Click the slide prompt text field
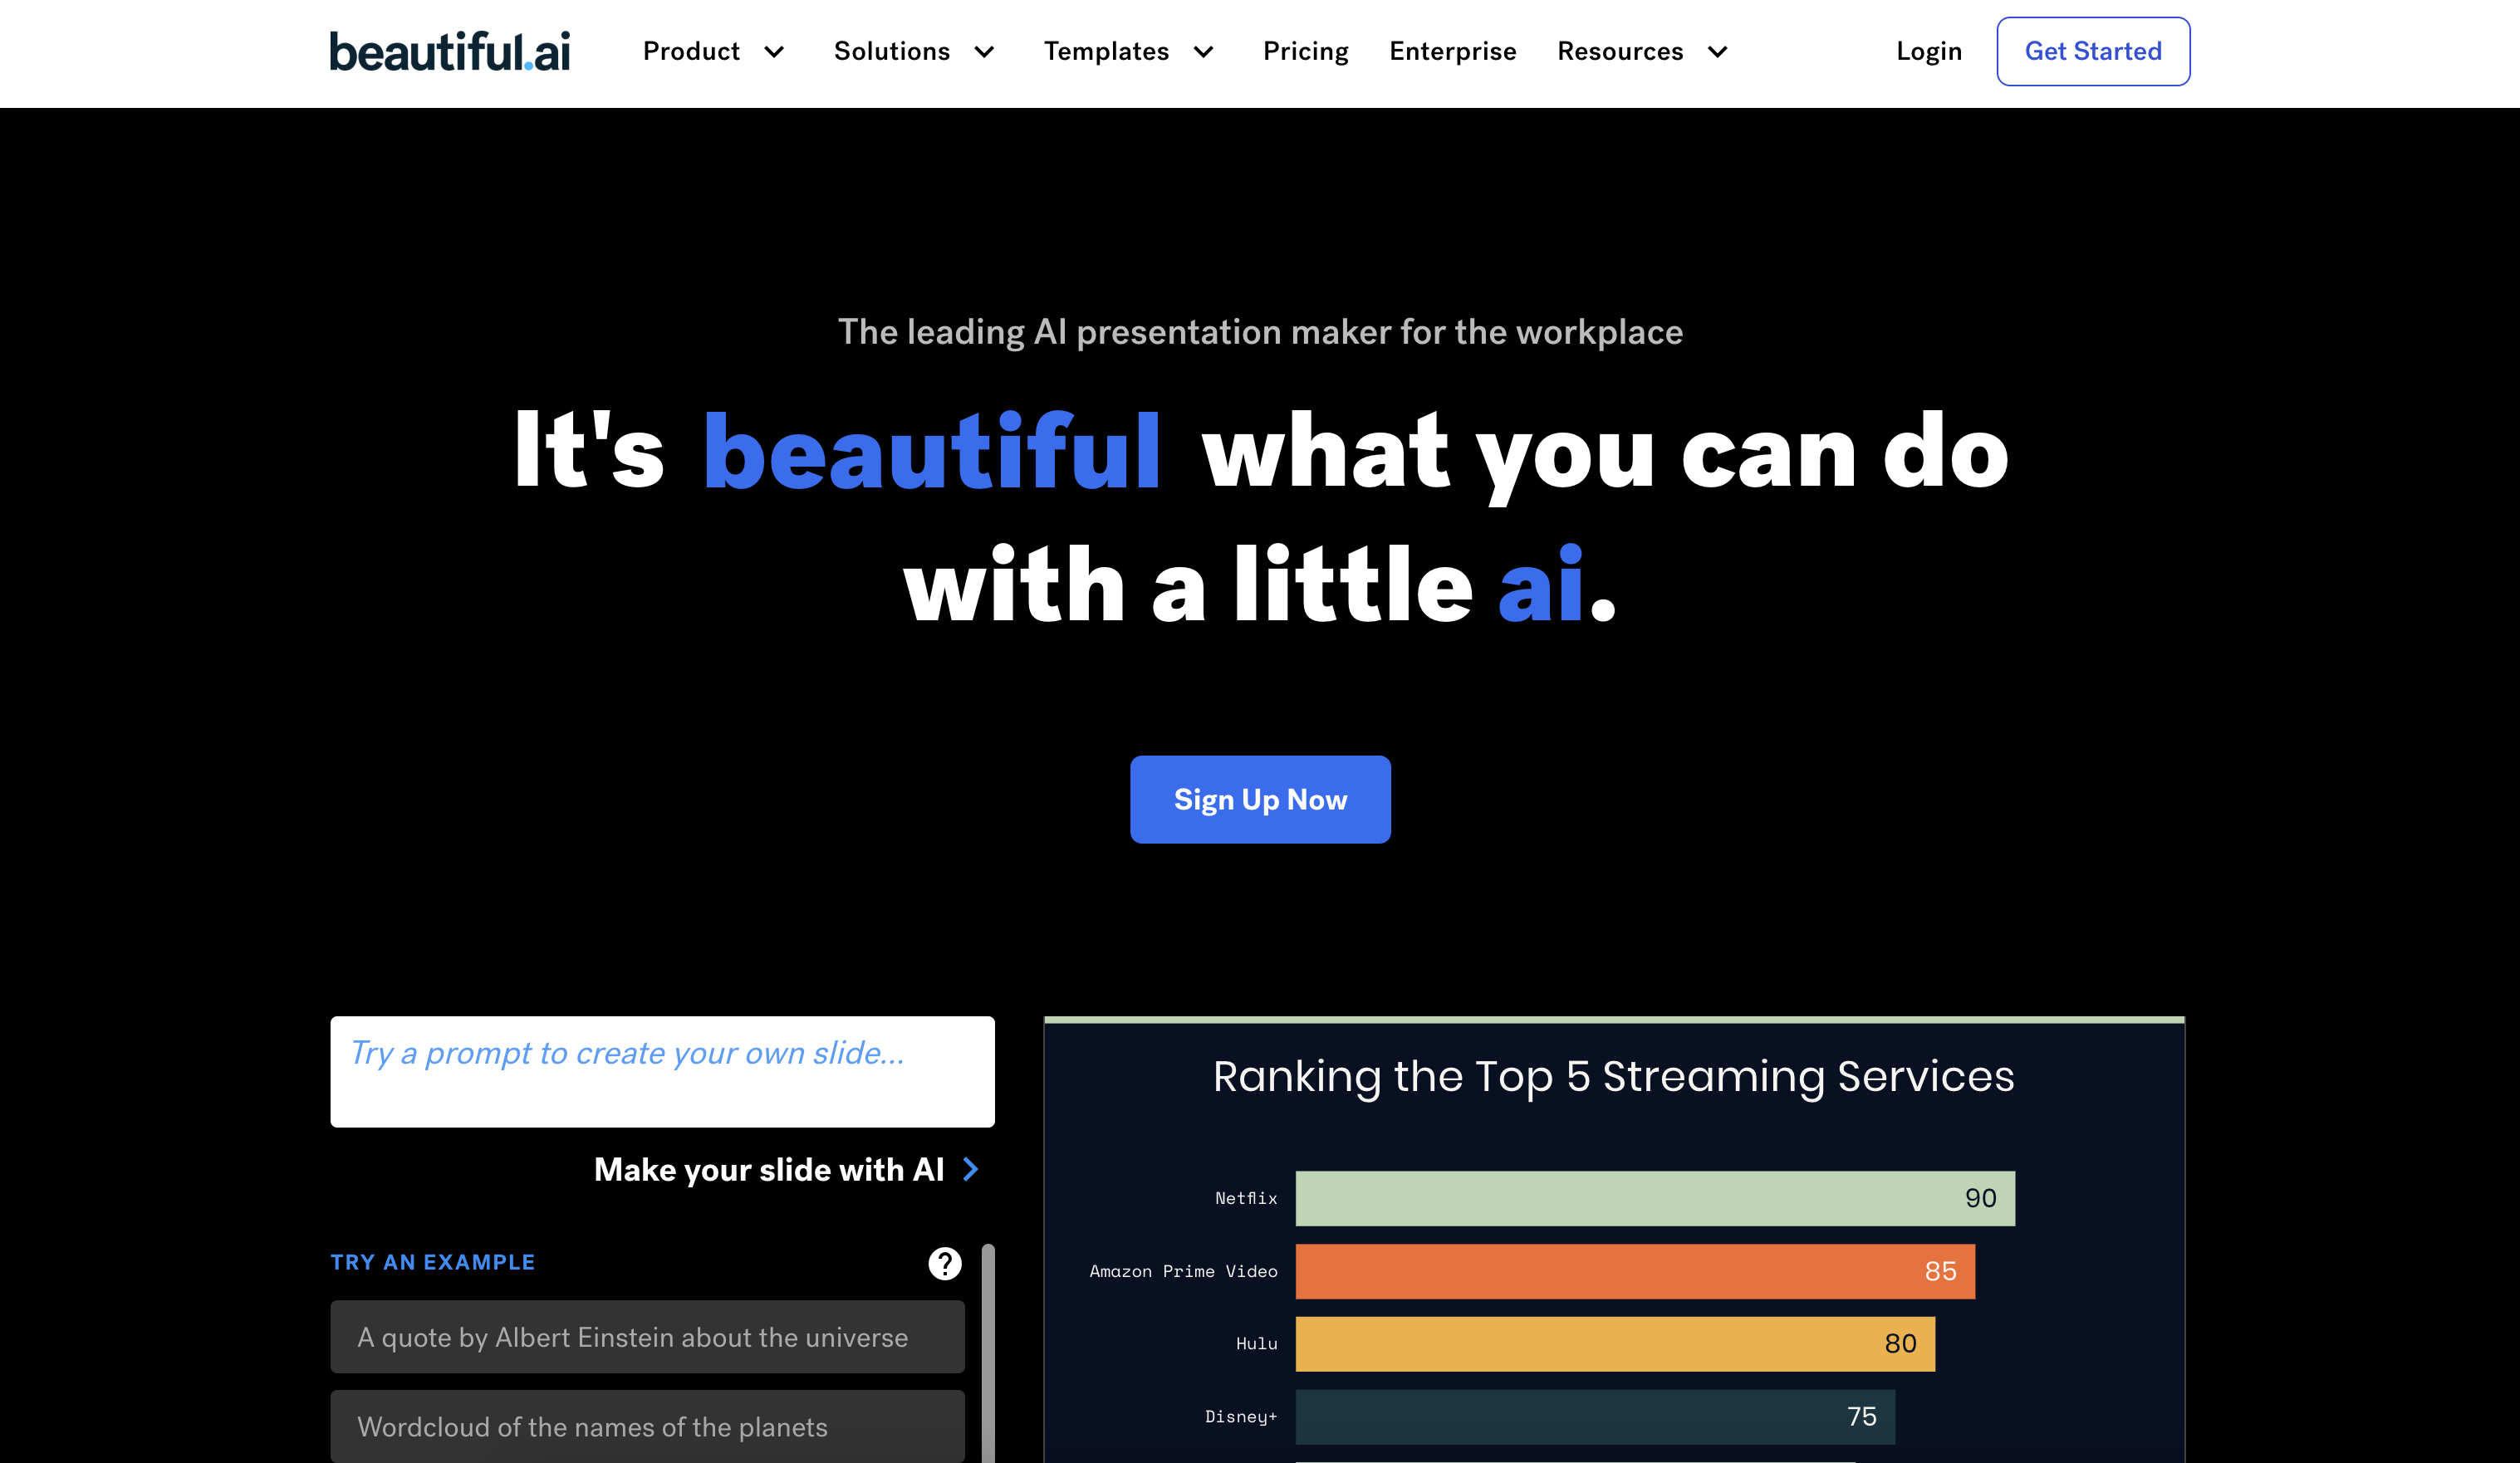The width and height of the screenshot is (2520, 1463). [662, 1071]
